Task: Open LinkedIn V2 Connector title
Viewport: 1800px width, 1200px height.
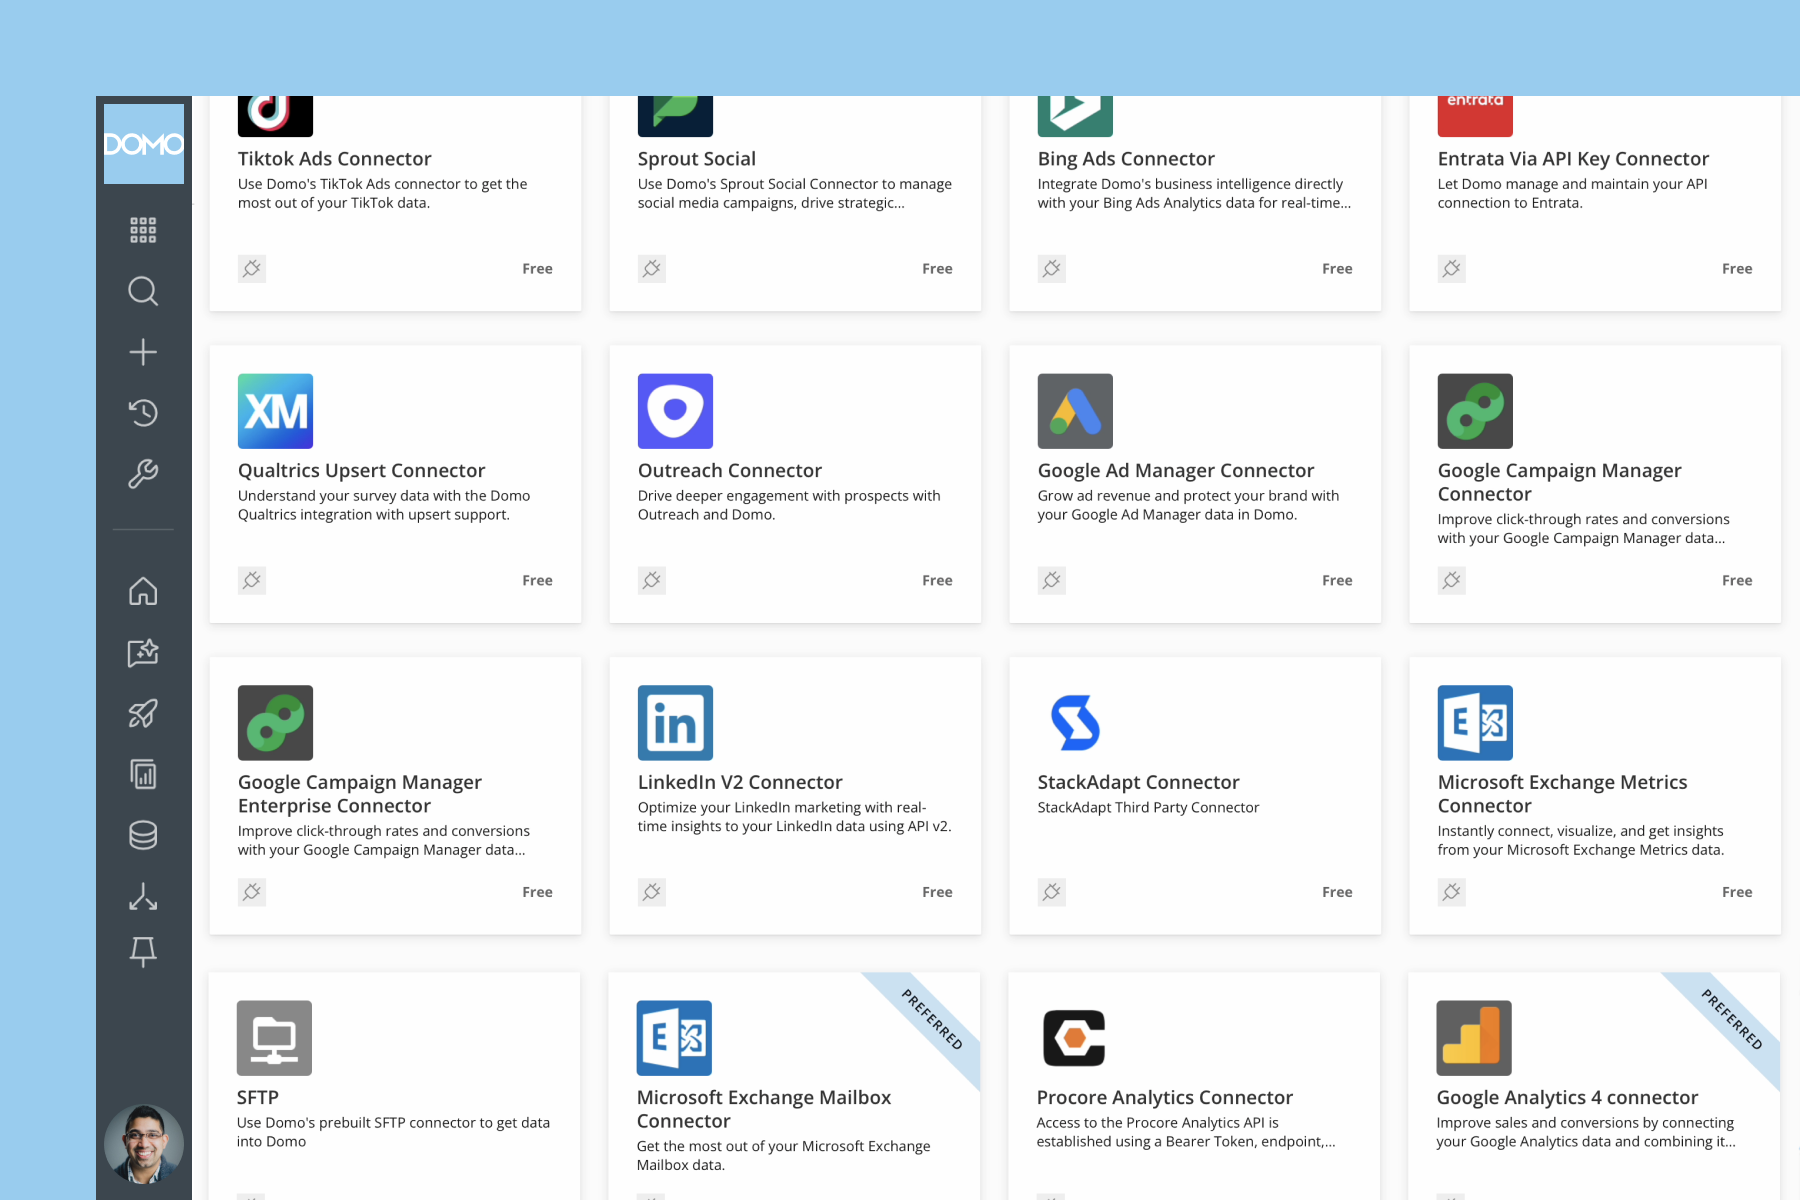Action: click(x=740, y=782)
